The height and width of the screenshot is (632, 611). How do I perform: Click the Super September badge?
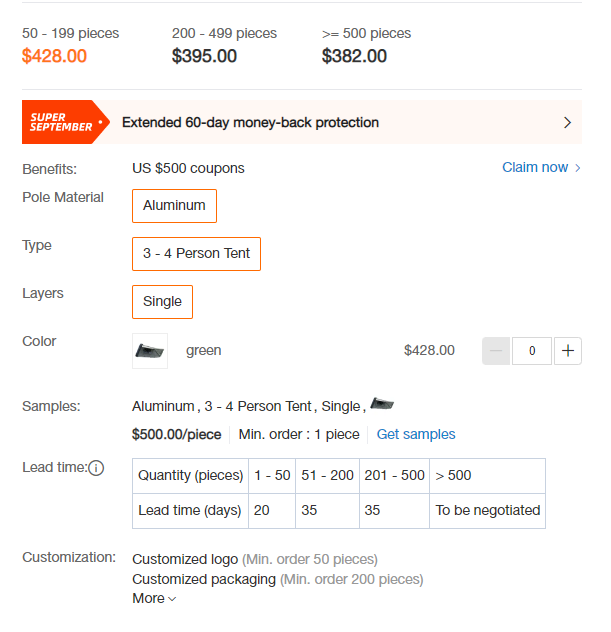(x=66, y=122)
